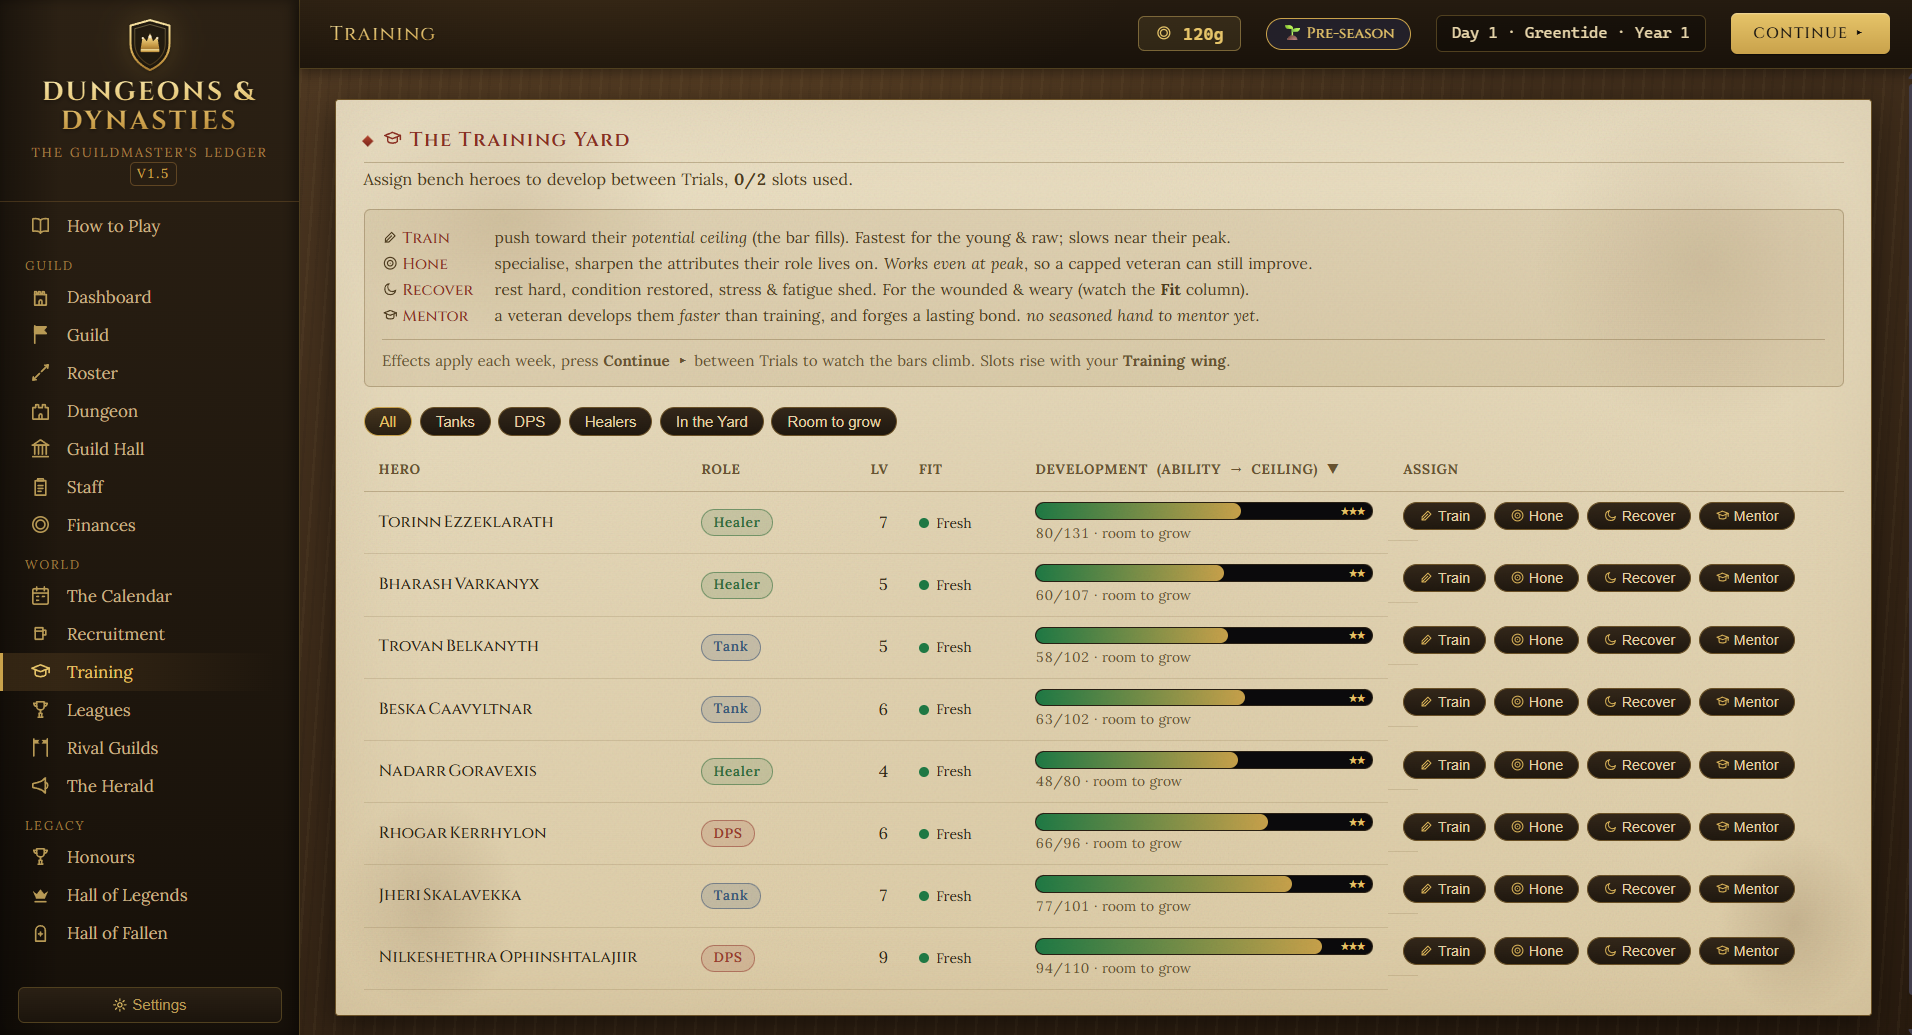Select the Finances coin icon

coord(40,525)
